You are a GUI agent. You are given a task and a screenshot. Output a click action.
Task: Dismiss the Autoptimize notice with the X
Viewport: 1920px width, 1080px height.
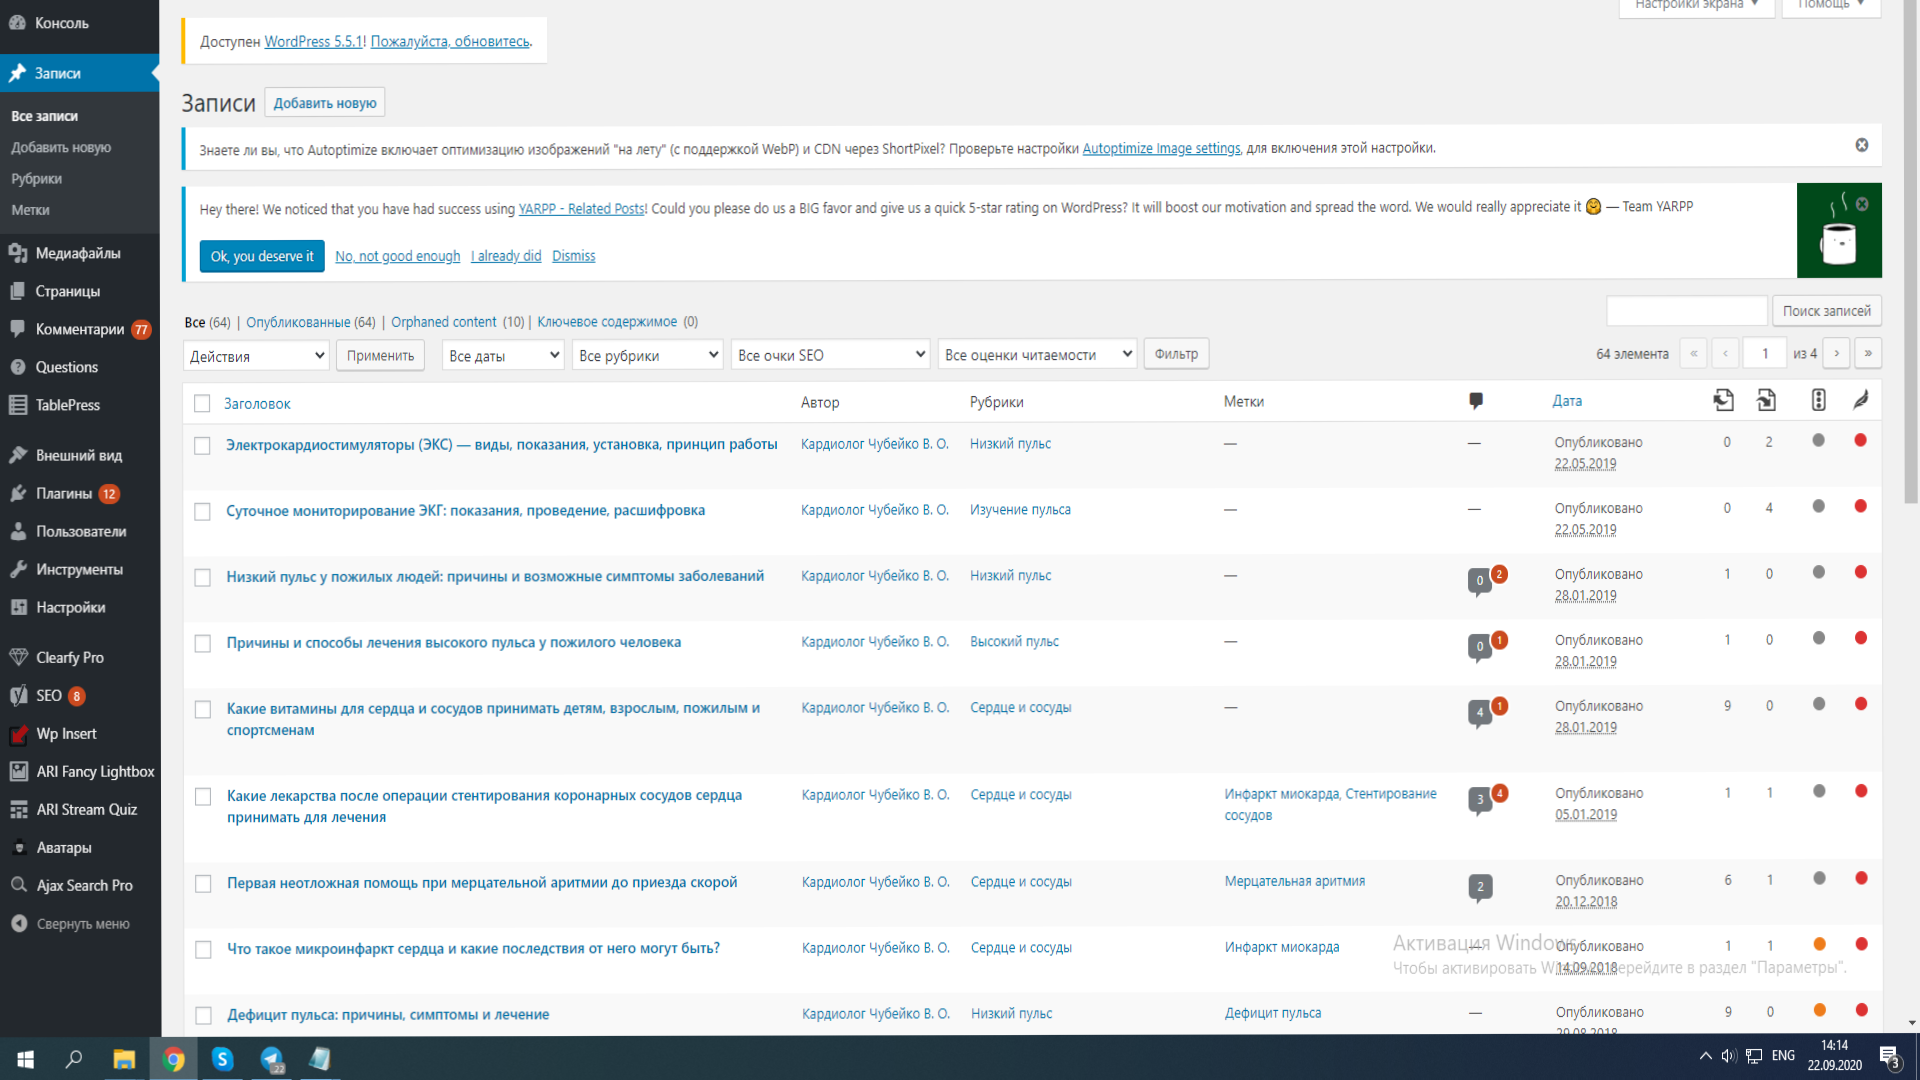coord(1861,145)
